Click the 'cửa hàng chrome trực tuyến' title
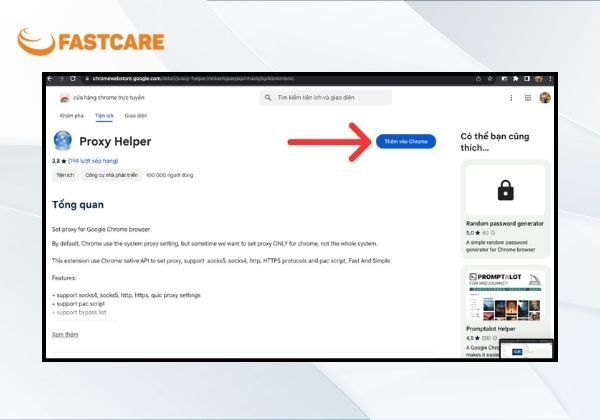The width and height of the screenshot is (600, 420). pyautogui.click(x=109, y=98)
